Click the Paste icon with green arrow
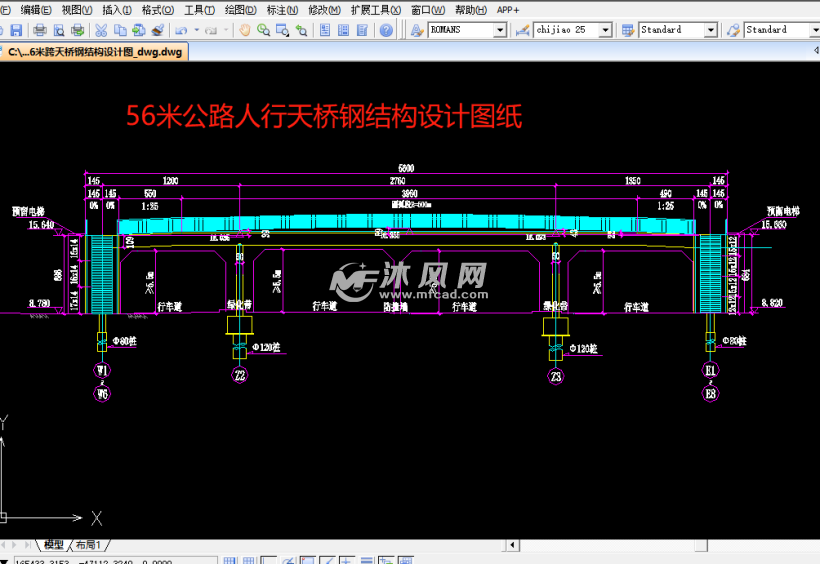Image resolution: width=820 pixels, height=564 pixels. point(139,30)
